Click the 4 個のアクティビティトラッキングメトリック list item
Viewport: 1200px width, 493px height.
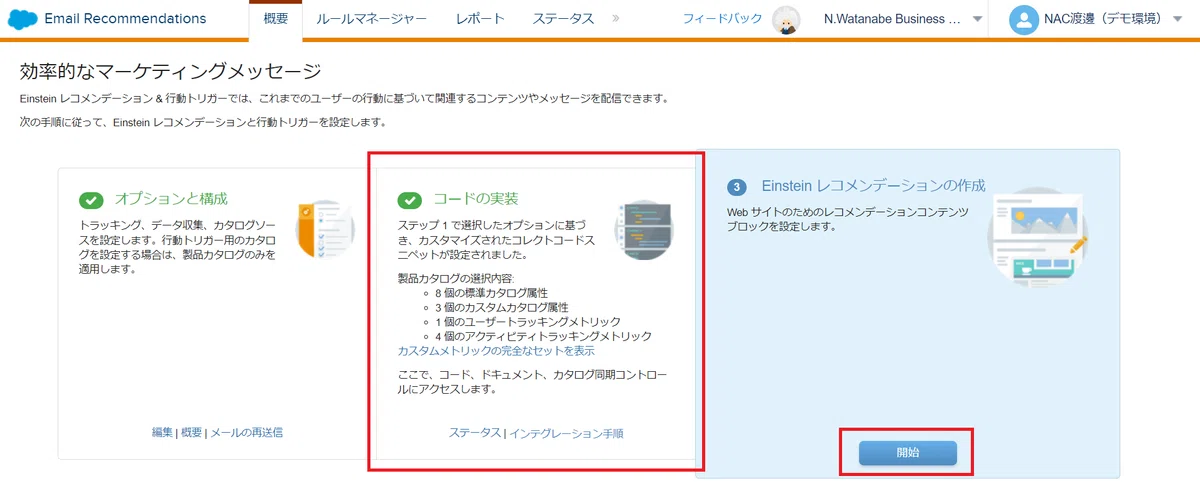(543, 336)
